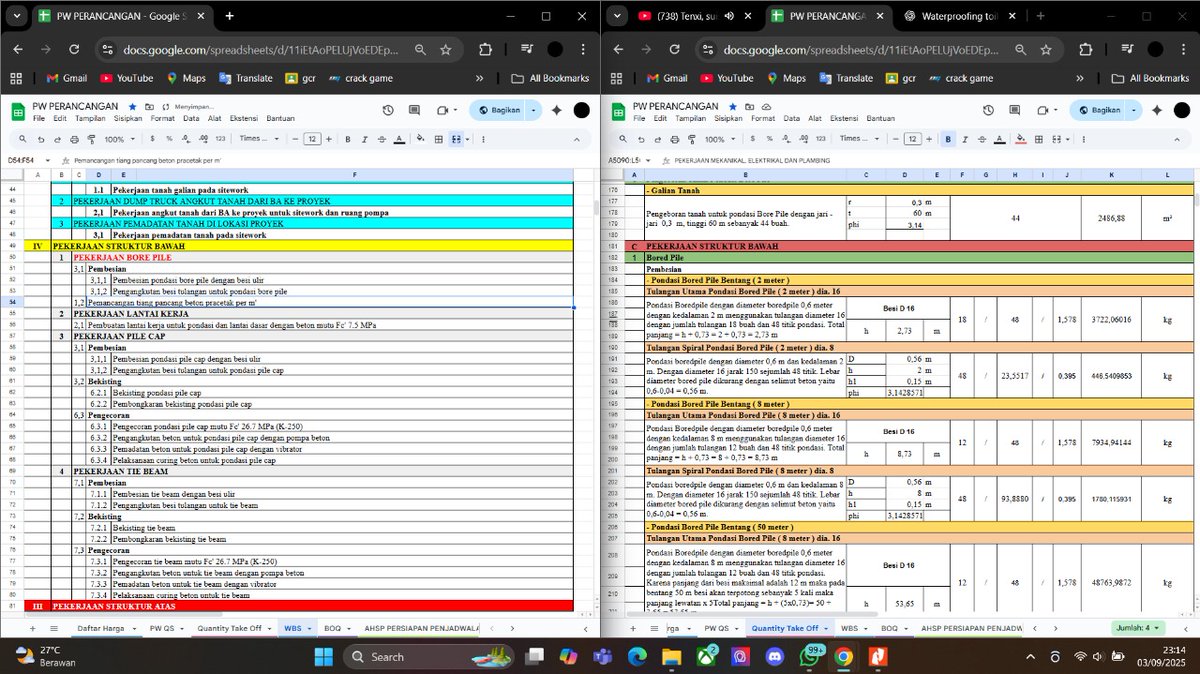The height and width of the screenshot is (674, 1200).
Task: Toggle italic in the right window toolbar
Action: coord(965,139)
